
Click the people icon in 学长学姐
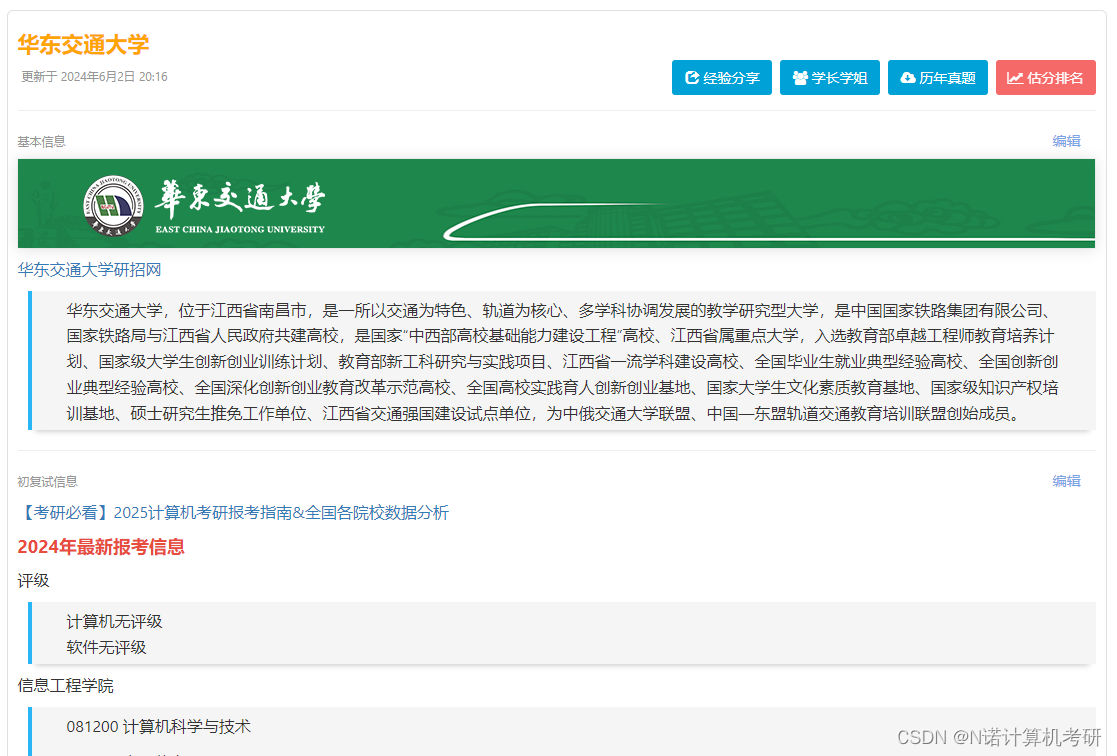pos(800,78)
